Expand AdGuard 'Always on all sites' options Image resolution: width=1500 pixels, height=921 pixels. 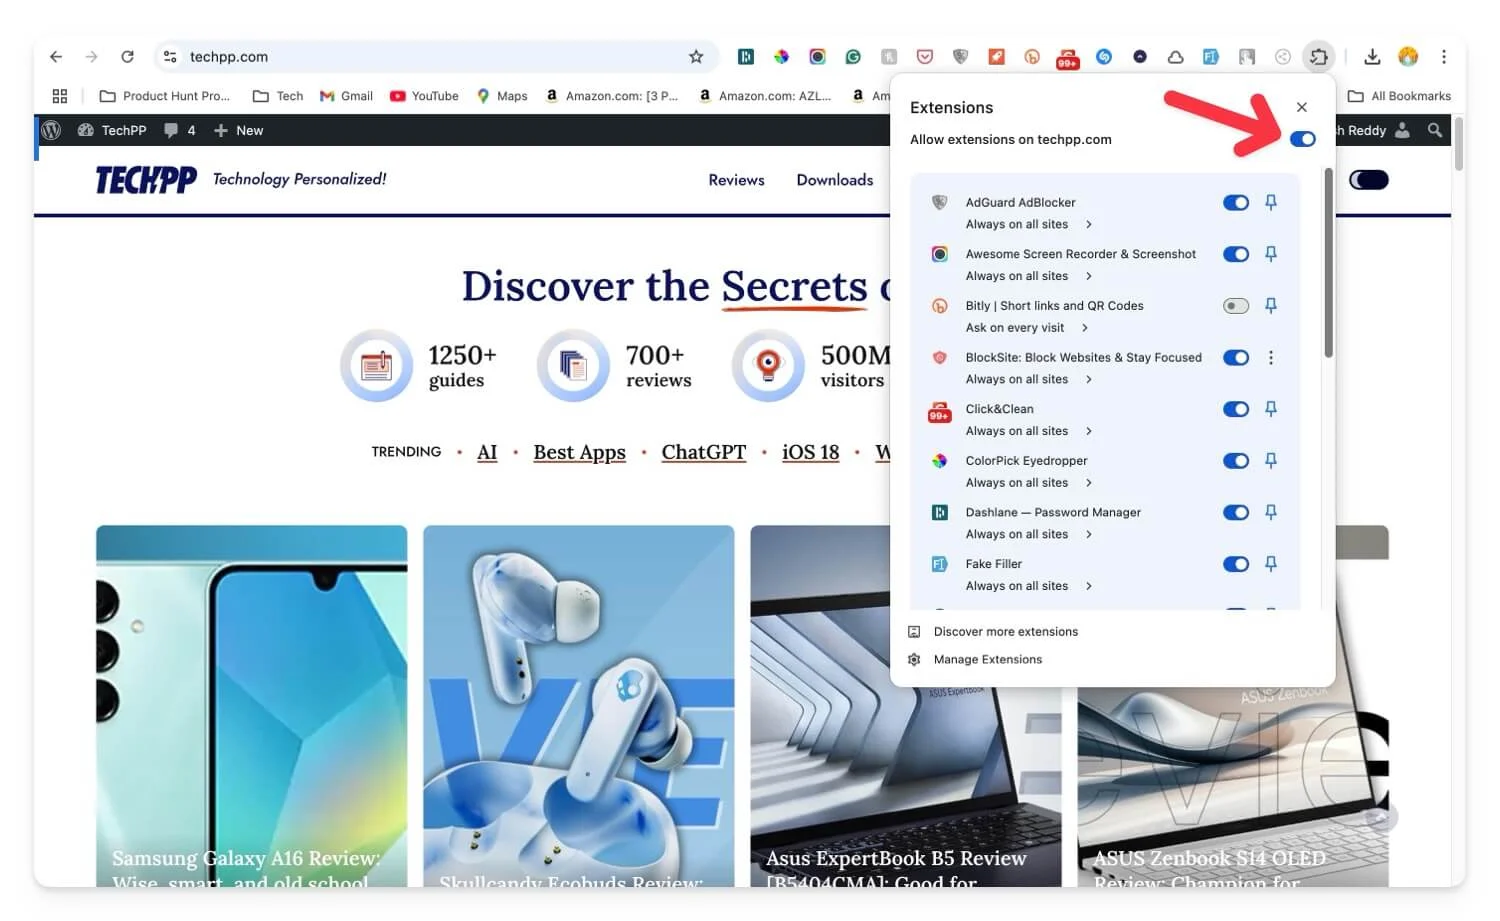(1089, 224)
